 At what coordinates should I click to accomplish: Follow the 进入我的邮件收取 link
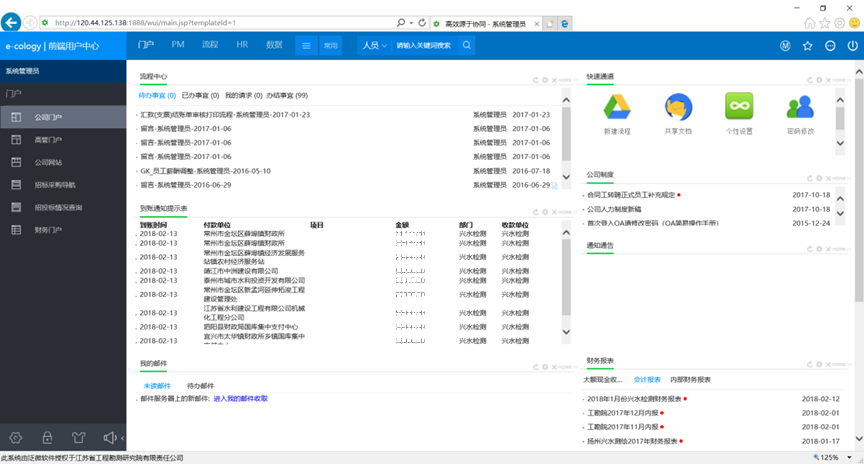(241, 398)
